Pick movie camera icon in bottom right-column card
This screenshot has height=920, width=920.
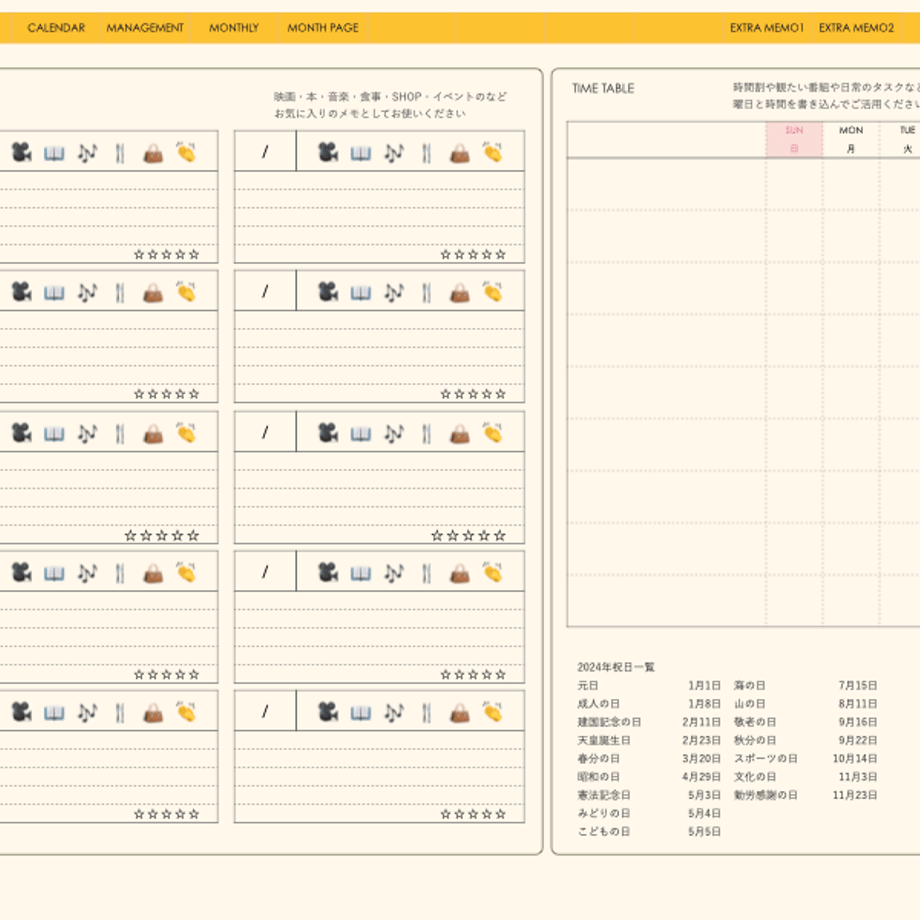pos(328,712)
